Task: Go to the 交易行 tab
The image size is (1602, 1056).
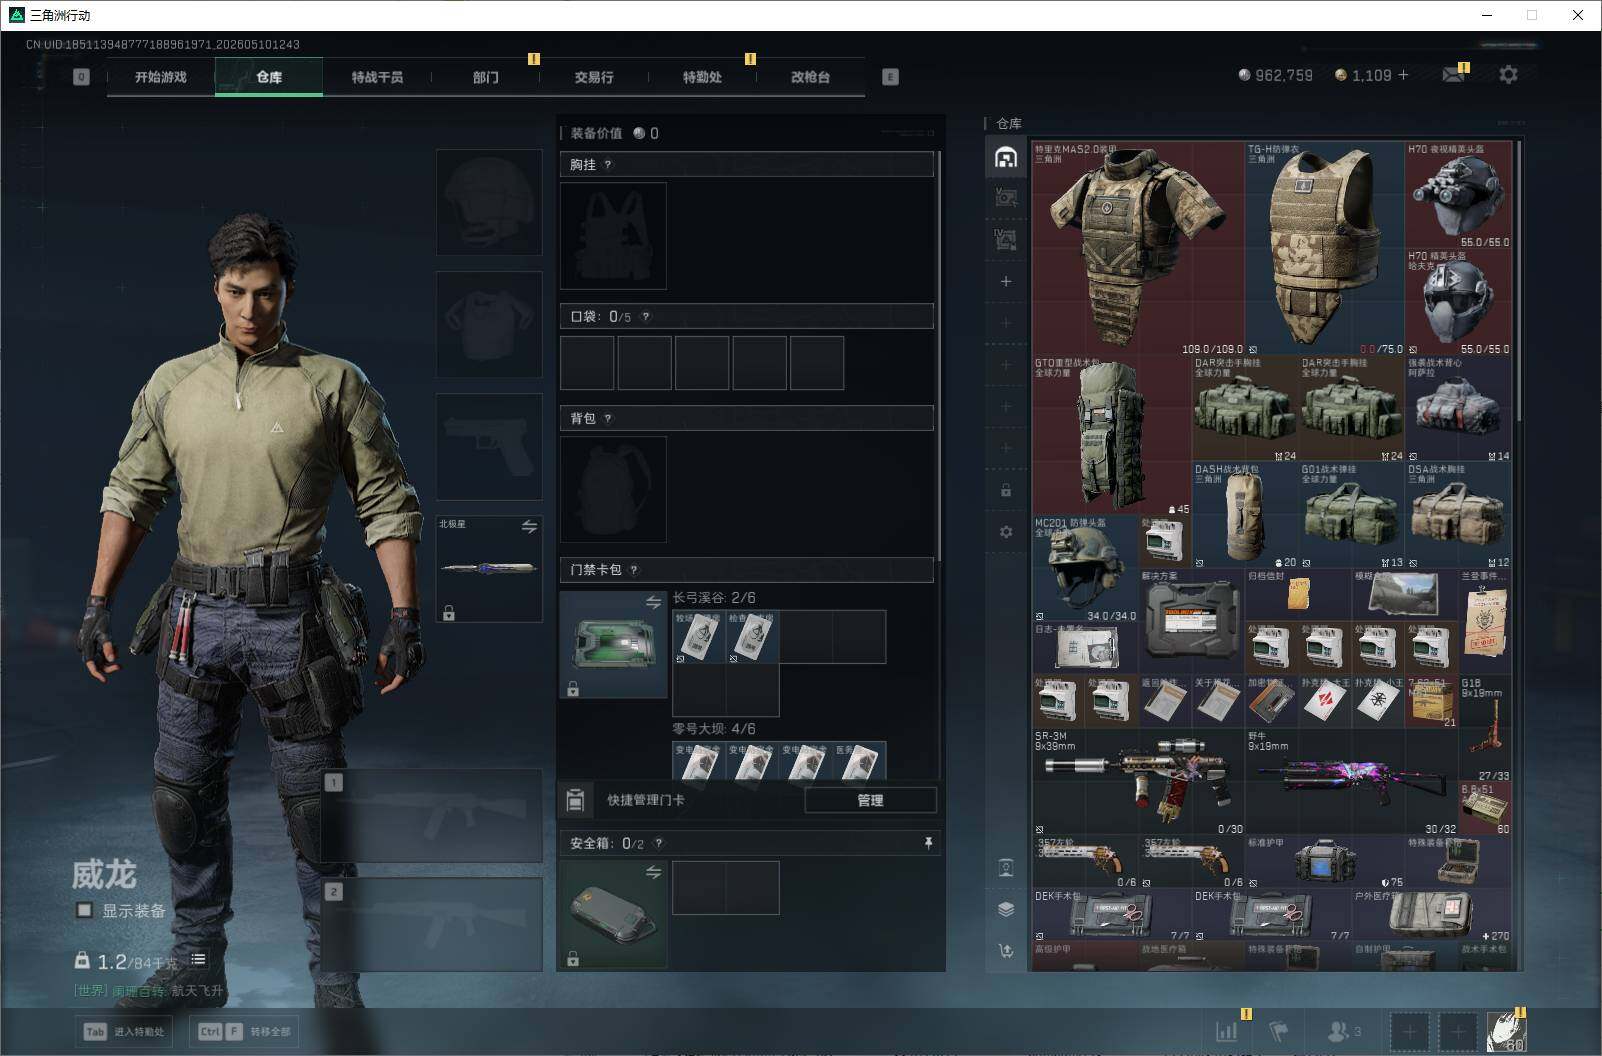Action: coord(594,77)
